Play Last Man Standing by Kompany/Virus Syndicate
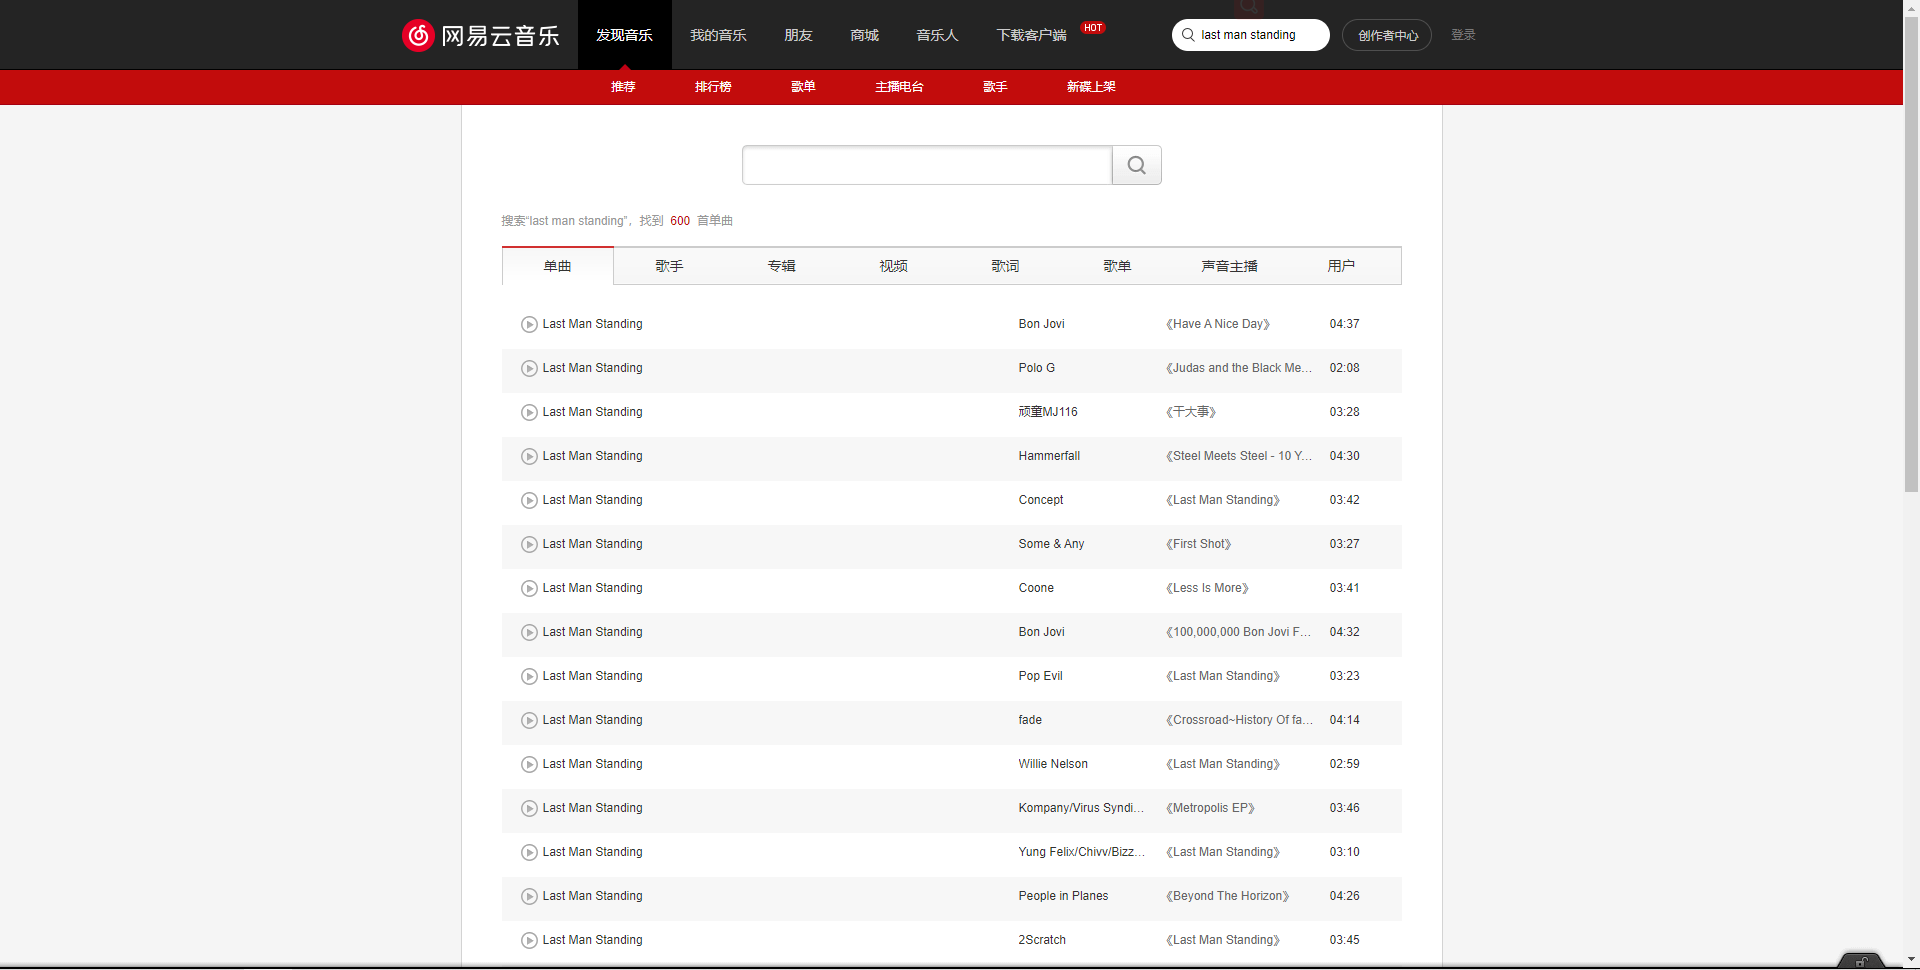The height and width of the screenshot is (970, 1920). click(x=529, y=808)
